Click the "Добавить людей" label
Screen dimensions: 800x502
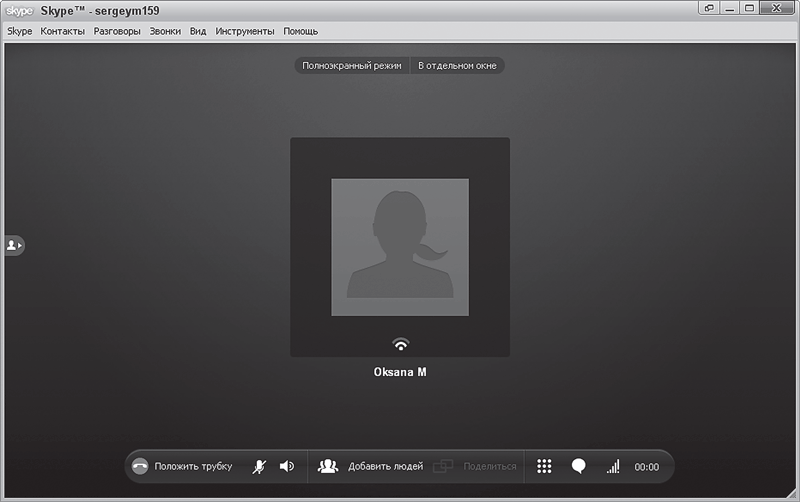click(x=386, y=466)
